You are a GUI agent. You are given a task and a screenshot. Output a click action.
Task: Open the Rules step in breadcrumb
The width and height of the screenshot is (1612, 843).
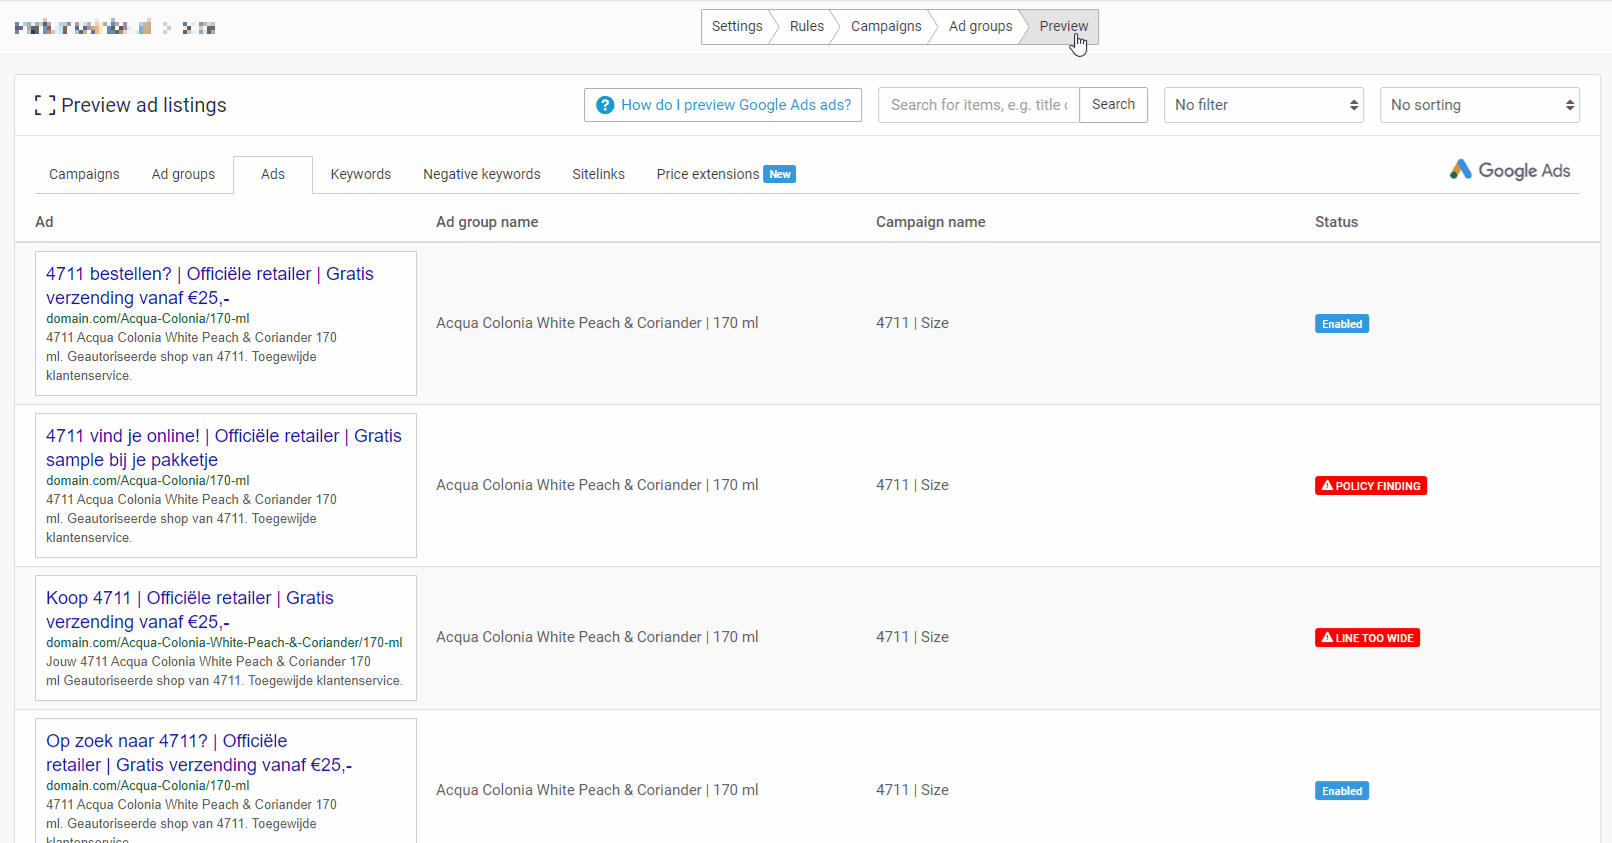click(806, 27)
